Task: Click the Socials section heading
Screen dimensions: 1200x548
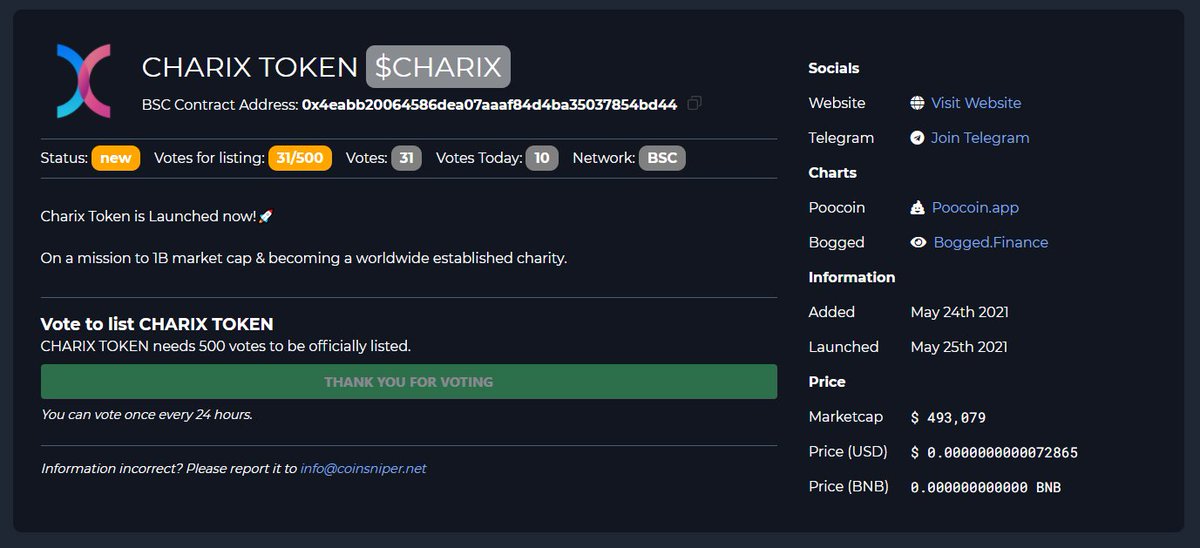Action: [834, 68]
